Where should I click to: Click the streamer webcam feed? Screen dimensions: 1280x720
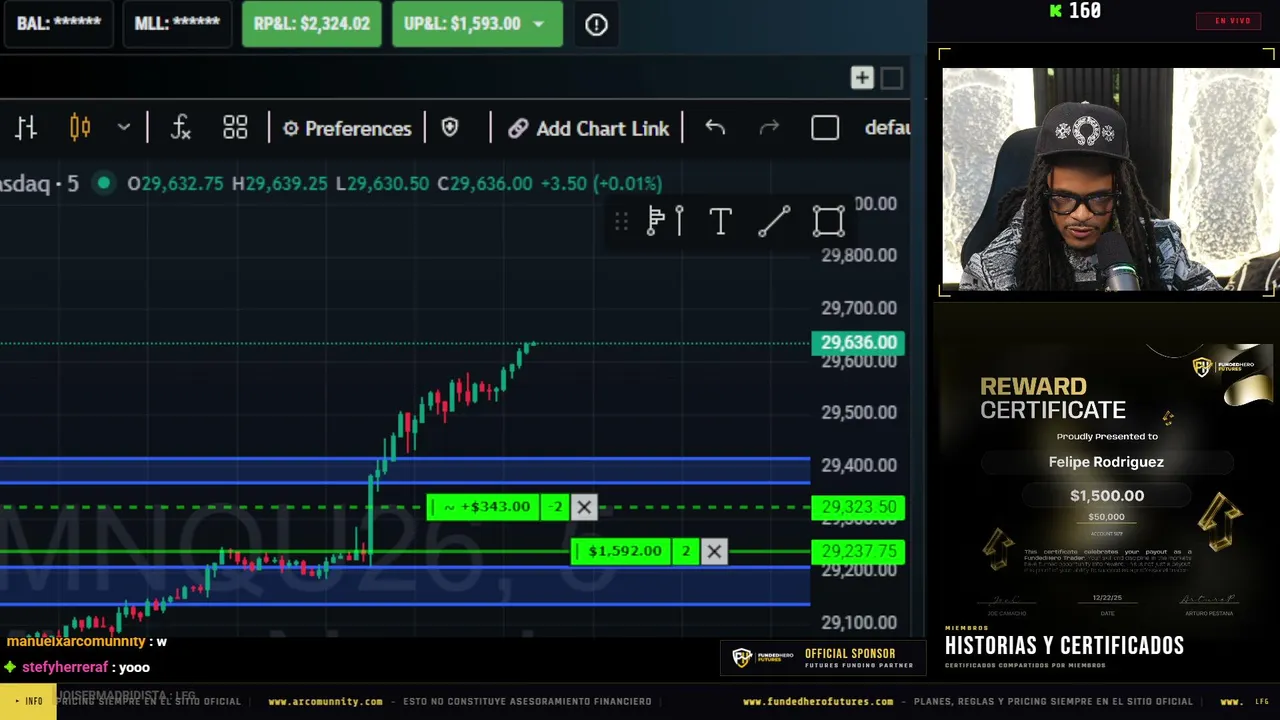coord(1108,180)
